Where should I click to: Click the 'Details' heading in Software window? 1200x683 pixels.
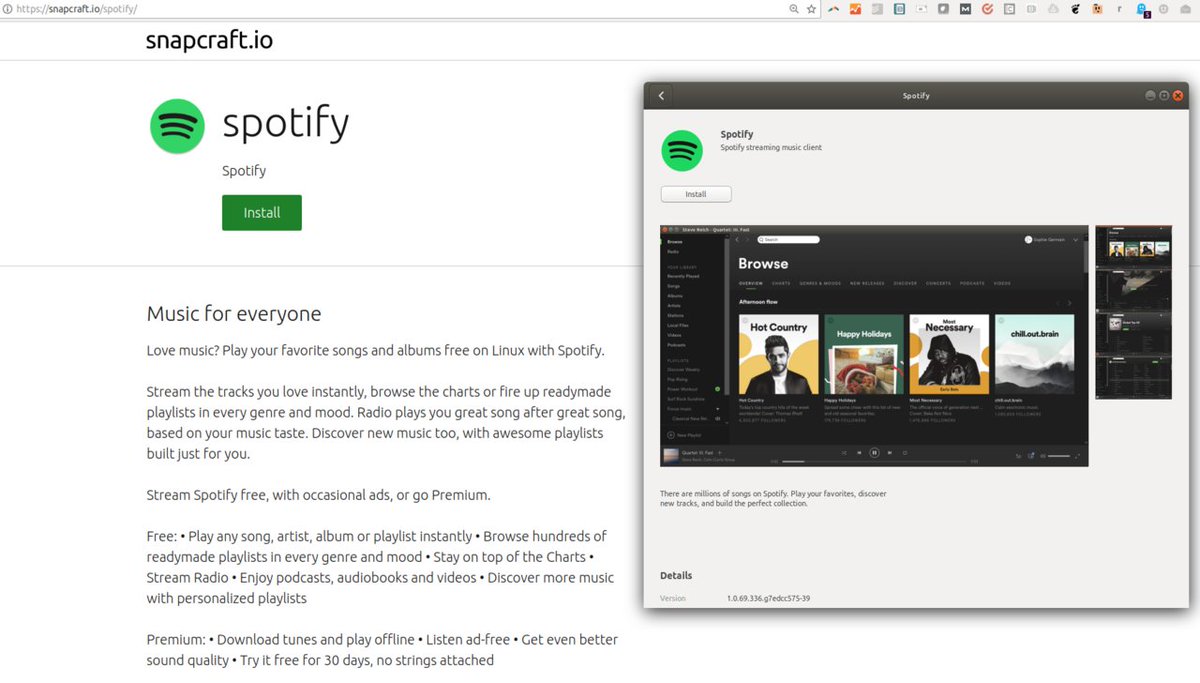(676, 575)
